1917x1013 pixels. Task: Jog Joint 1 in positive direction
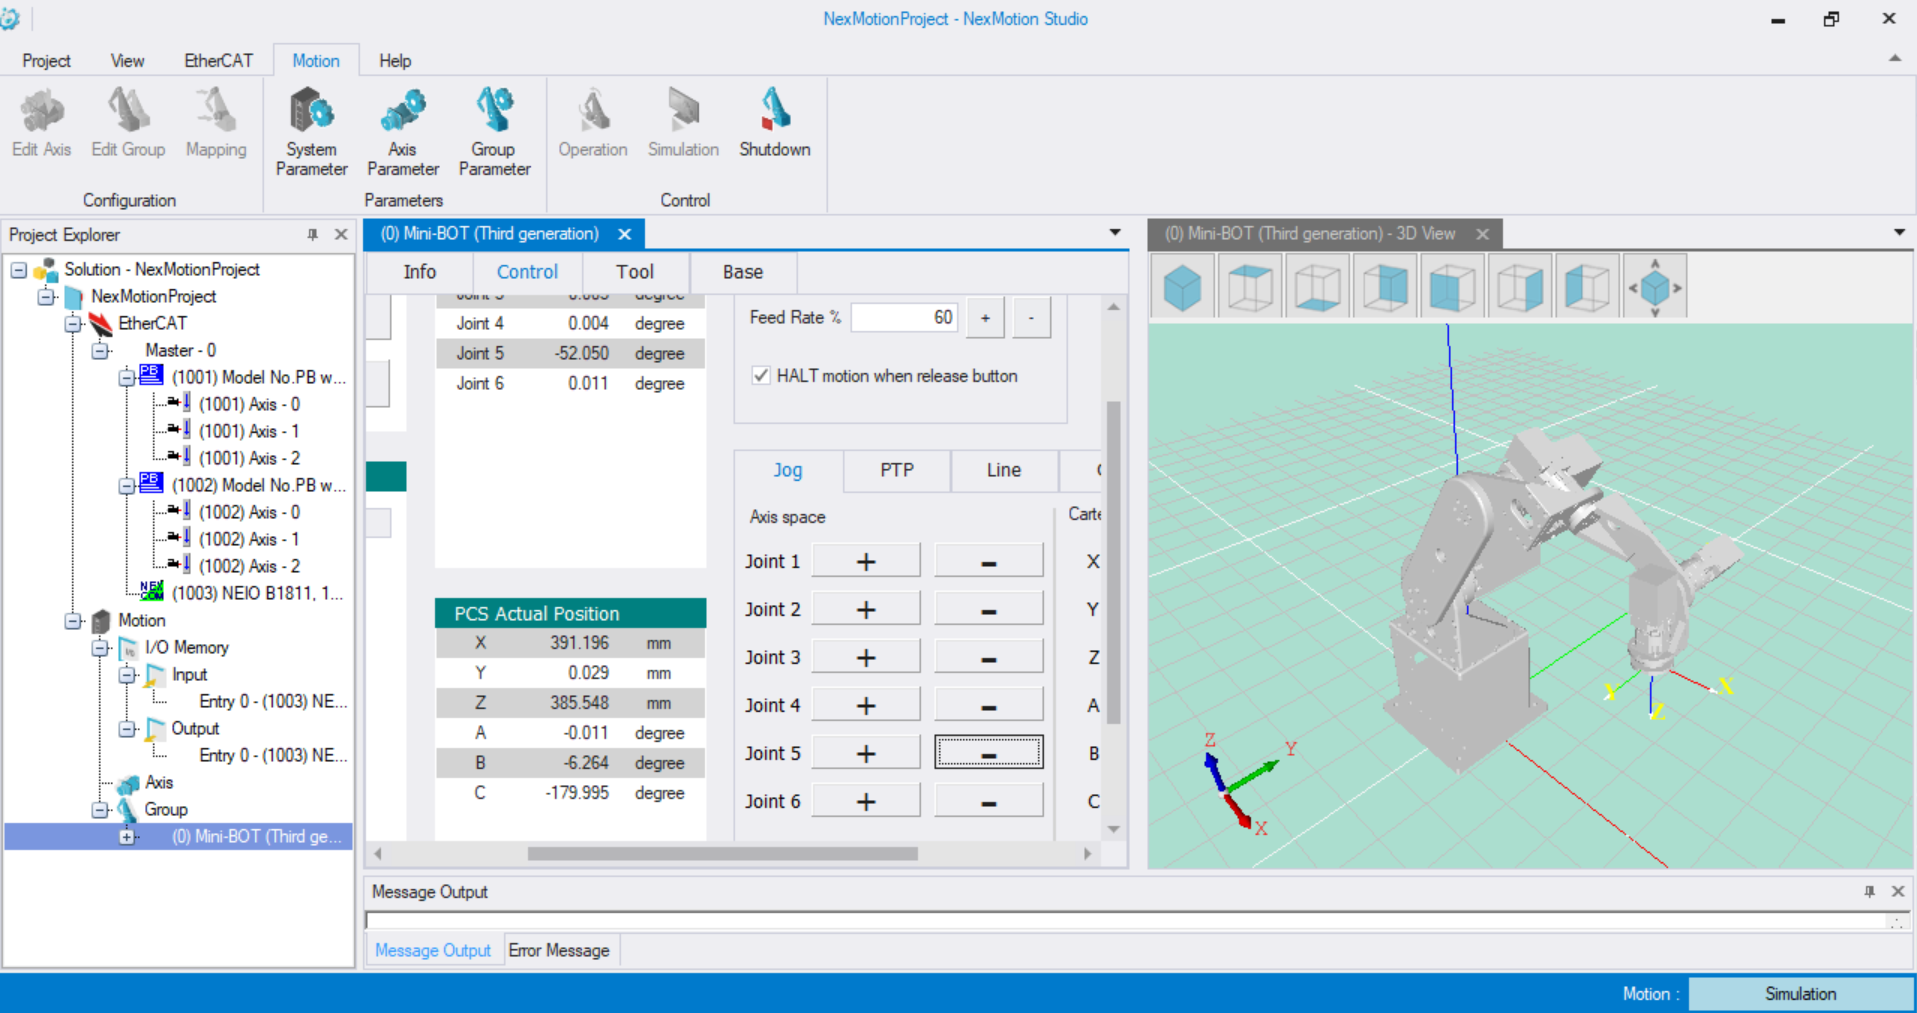866,561
